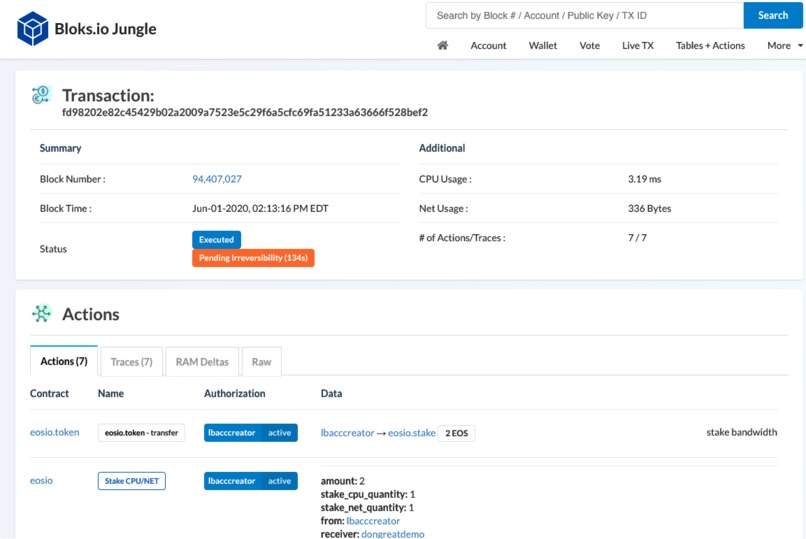Switch to the Raw tab

(x=261, y=362)
